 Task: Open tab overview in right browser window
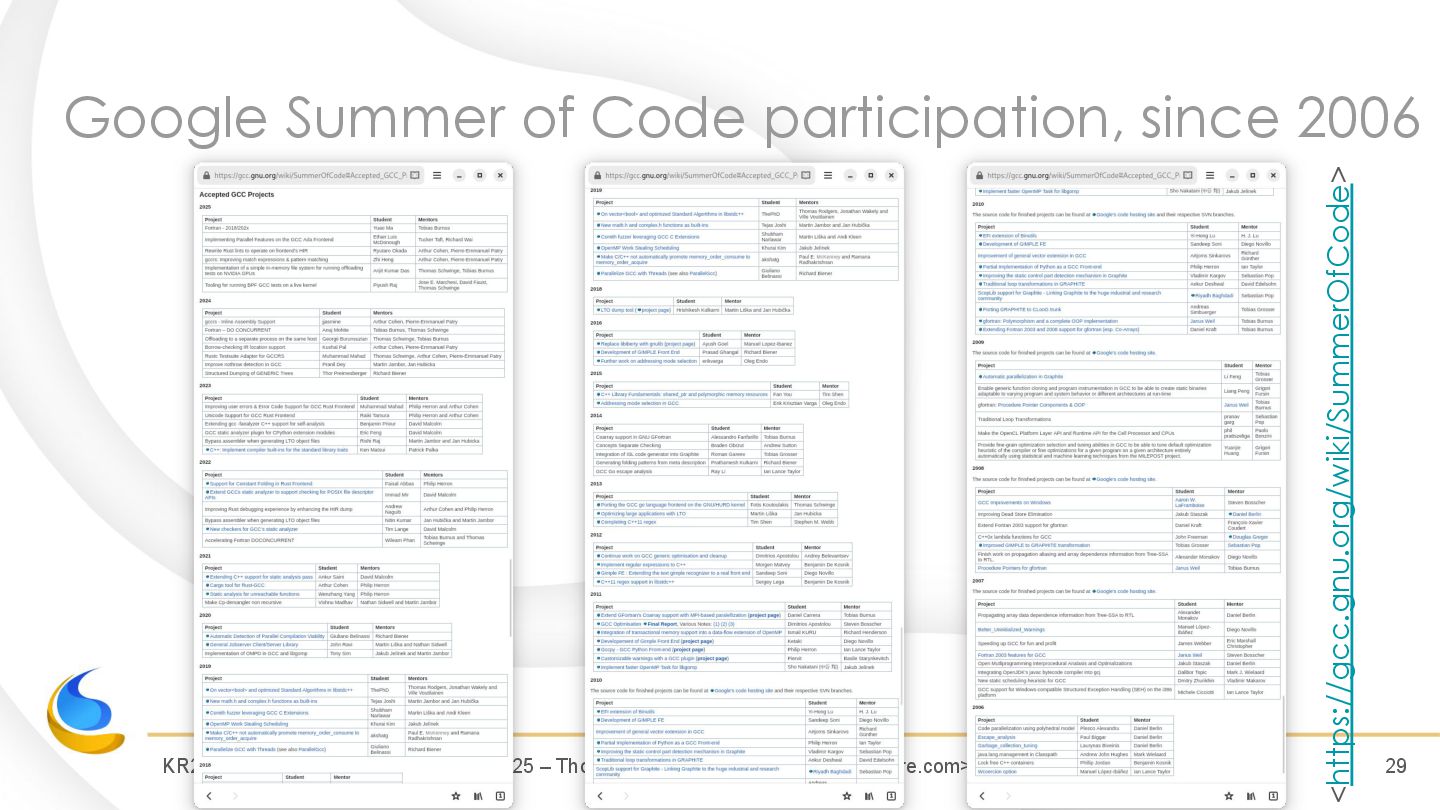[1274, 796]
